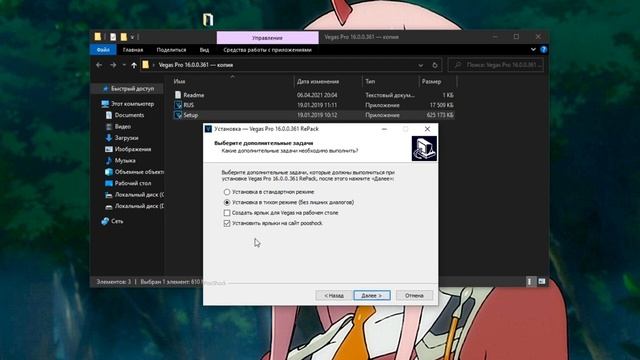Click the Назад button in installer
This screenshot has height=360, width=640.
[334, 295]
